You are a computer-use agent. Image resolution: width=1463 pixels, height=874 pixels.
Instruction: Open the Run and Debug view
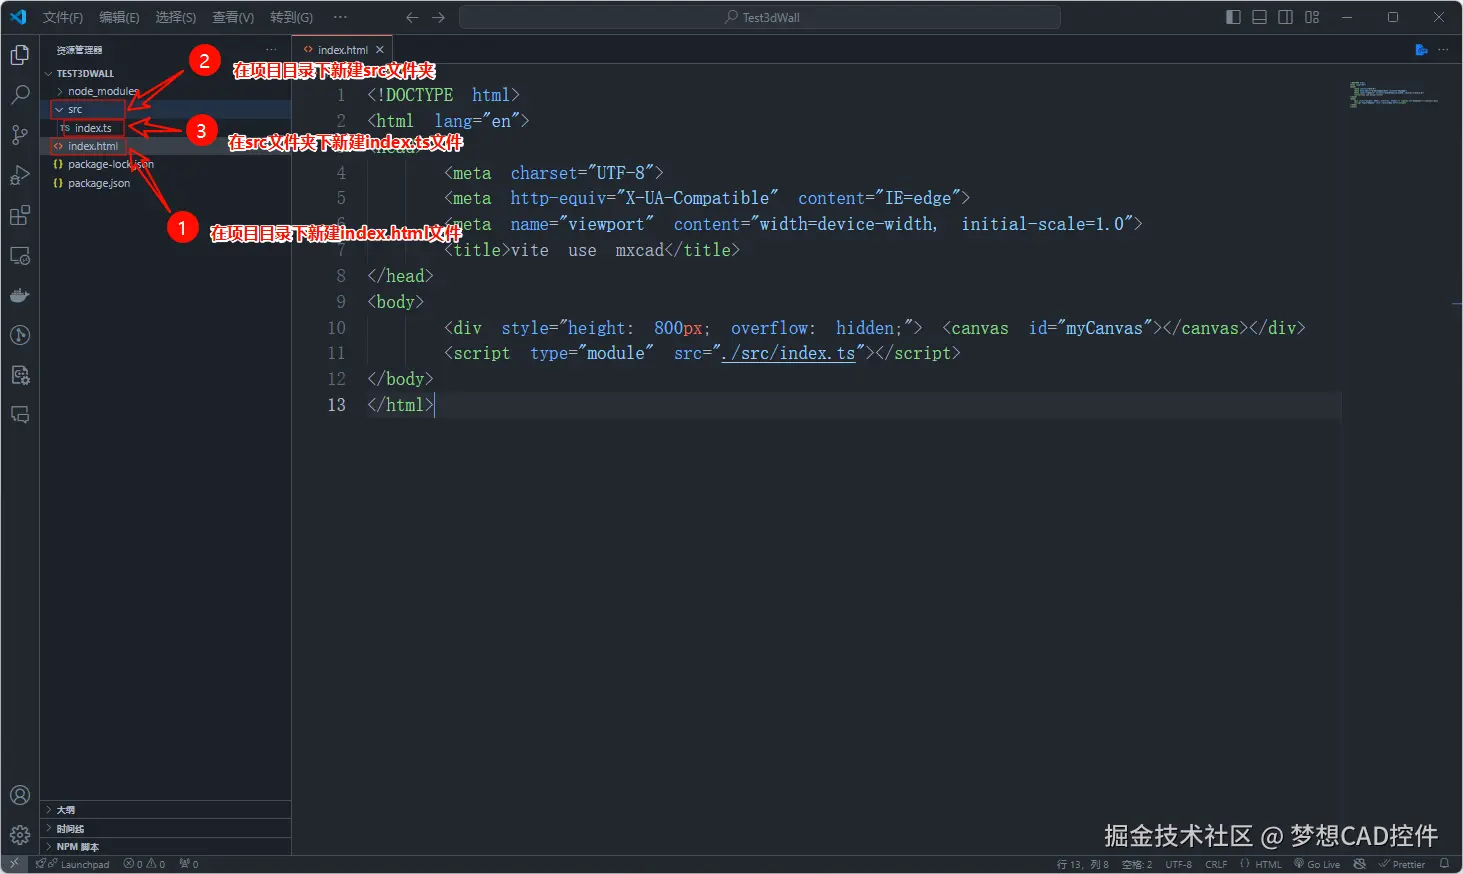click(20, 175)
